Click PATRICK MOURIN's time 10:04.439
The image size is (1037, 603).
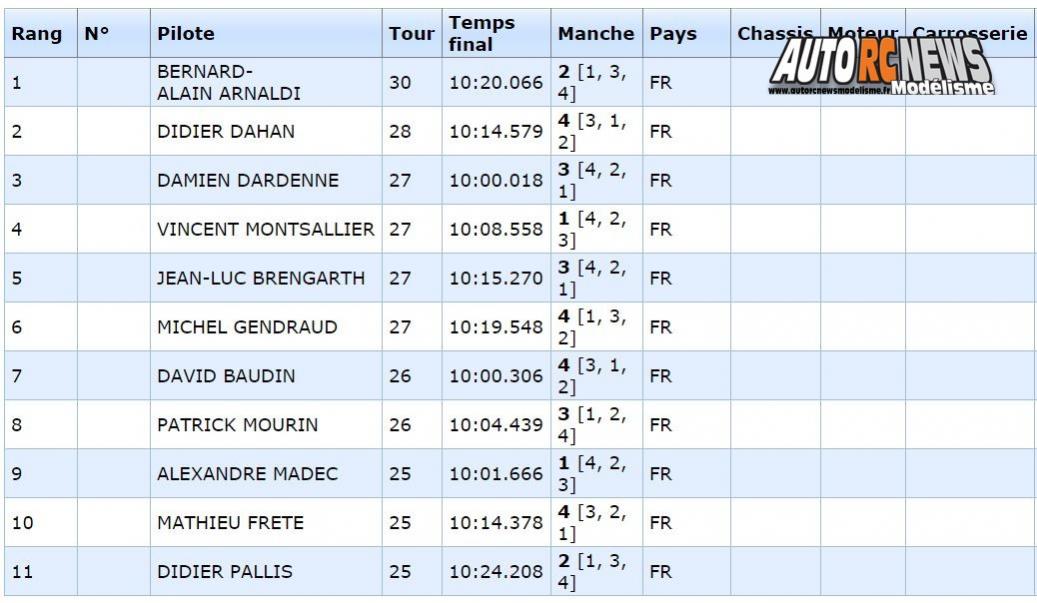pyautogui.click(x=496, y=426)
